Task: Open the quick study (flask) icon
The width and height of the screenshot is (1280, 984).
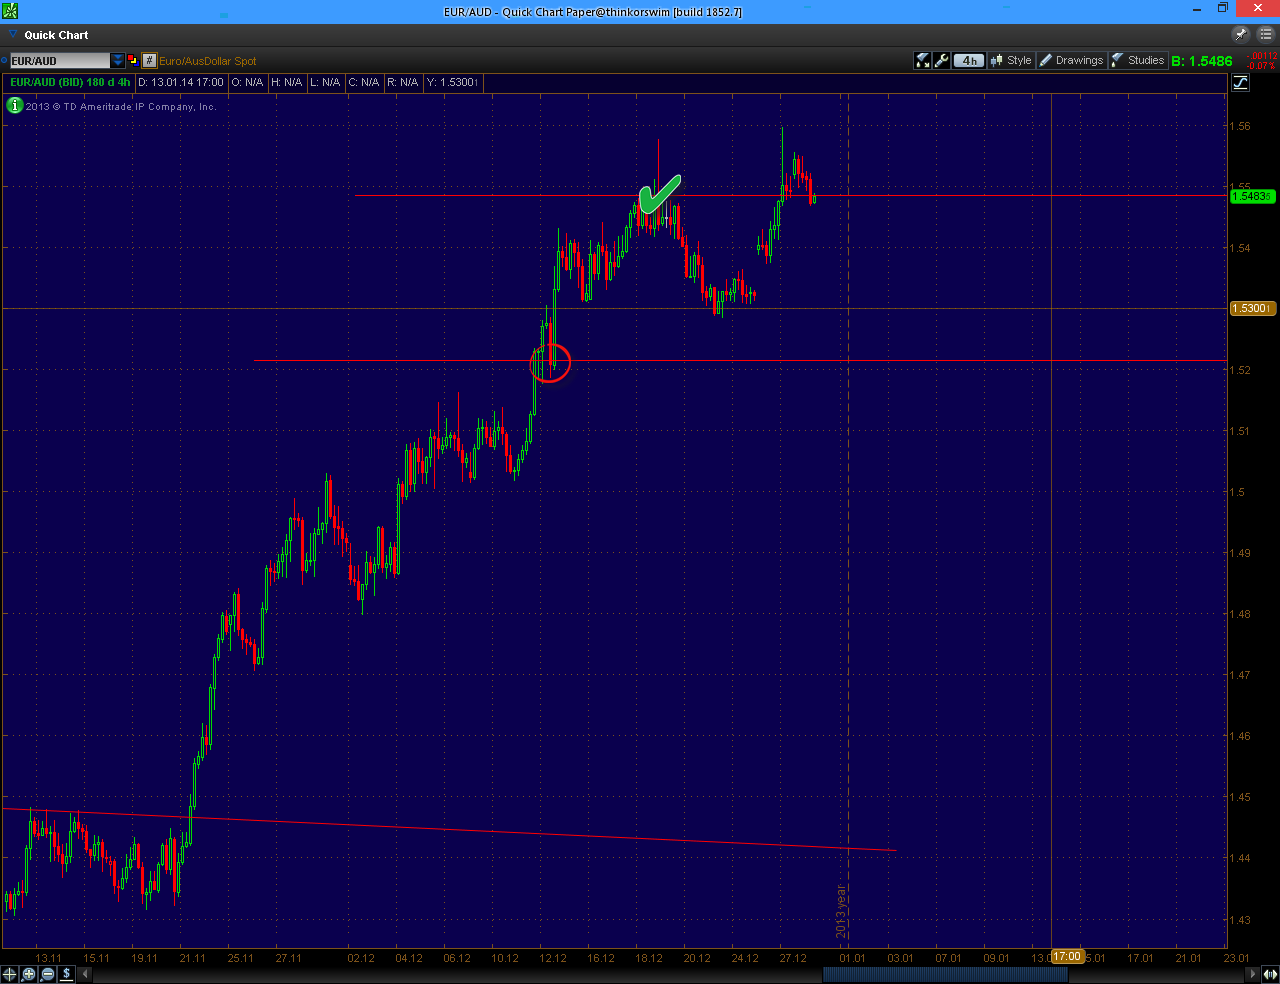Action: point(923,60)
